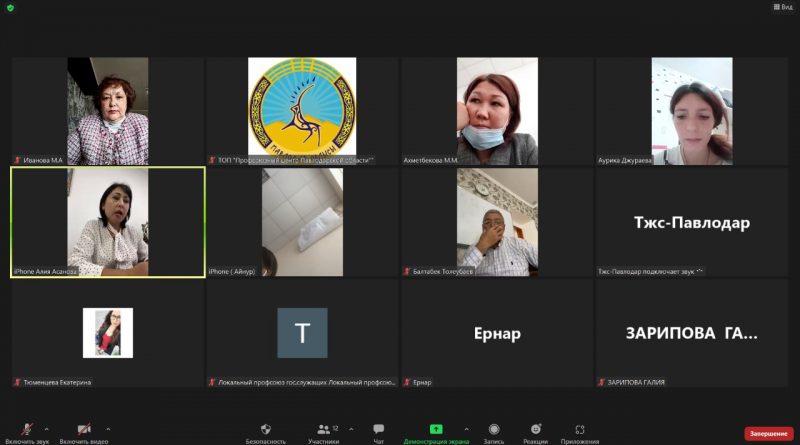Select Балтабек Толеубаев video tile
Image resolution: width=800 pixels, height=445 pixels.
[497, 222]
